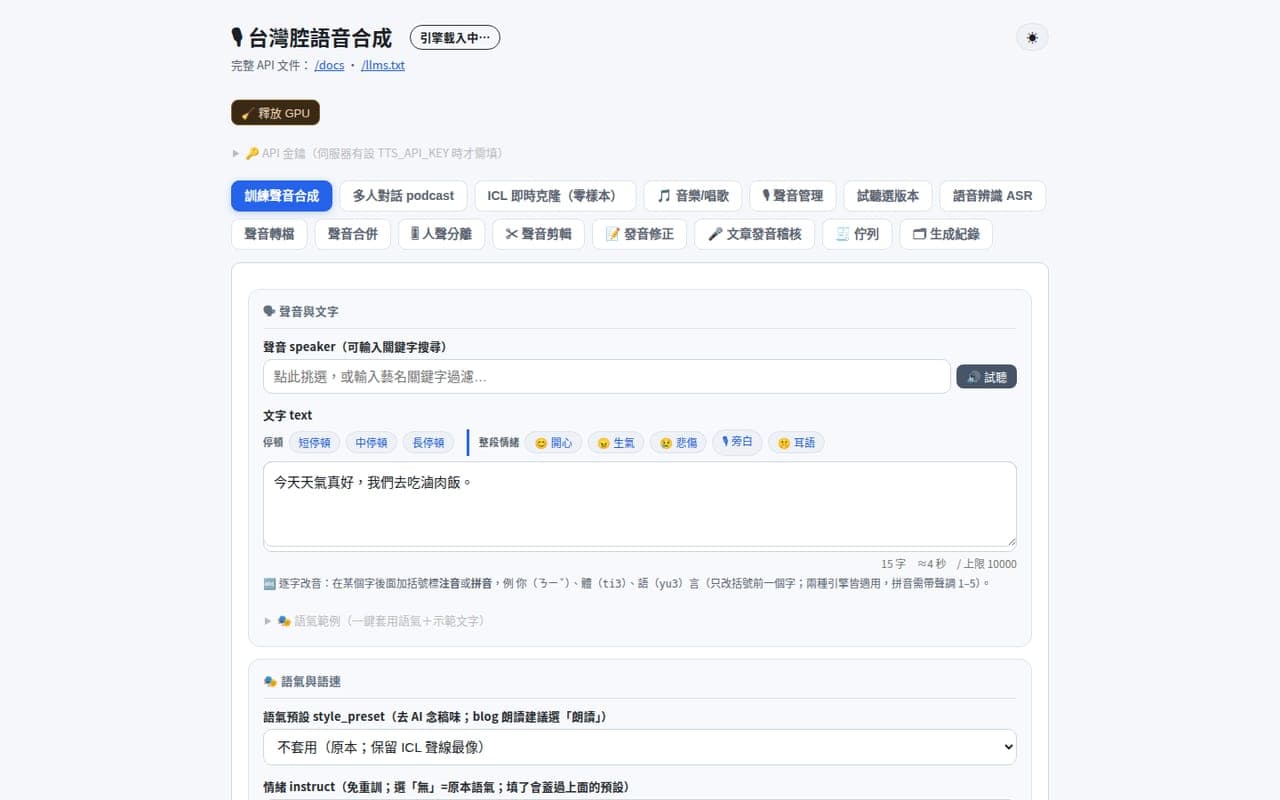
Task: Expand the API 金鑰 section
Action: [367, 153]
